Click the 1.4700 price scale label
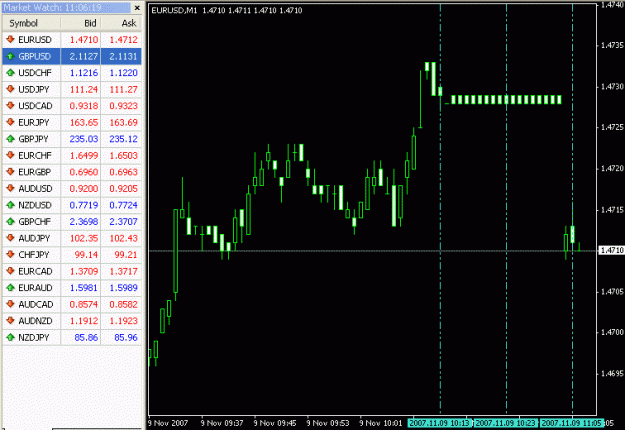Image resolution: width=625 pixels, height=430 pixels. [x=612, y=332]
